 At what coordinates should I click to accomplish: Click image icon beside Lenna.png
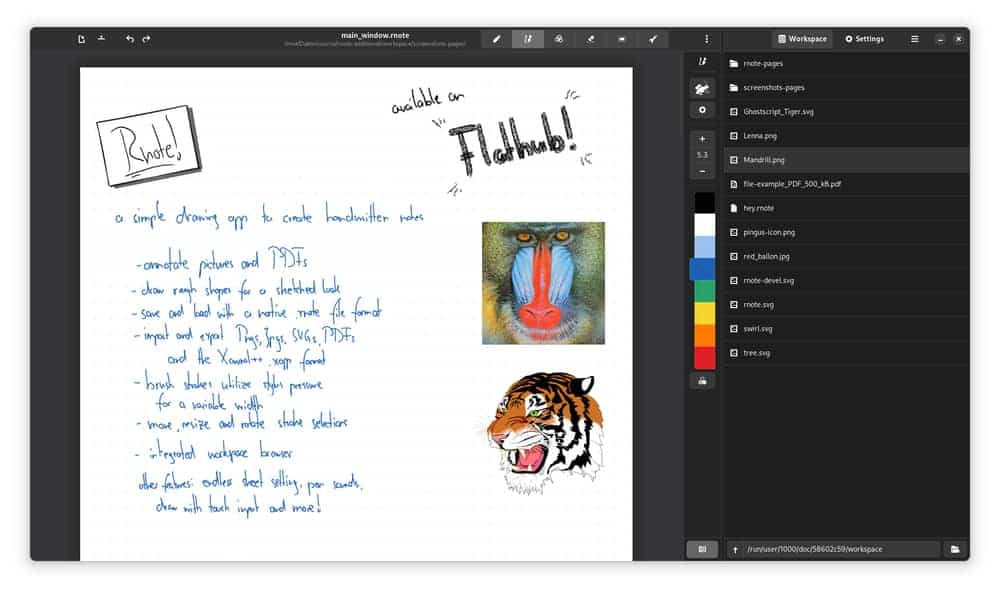tap(733, 136)
